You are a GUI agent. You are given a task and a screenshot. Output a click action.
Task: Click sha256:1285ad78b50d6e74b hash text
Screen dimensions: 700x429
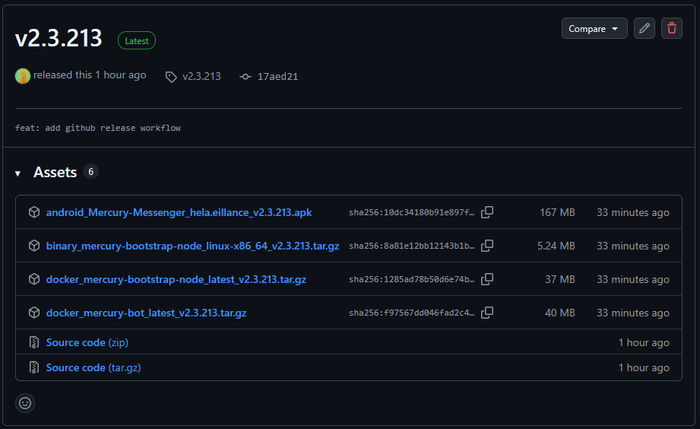411,279
